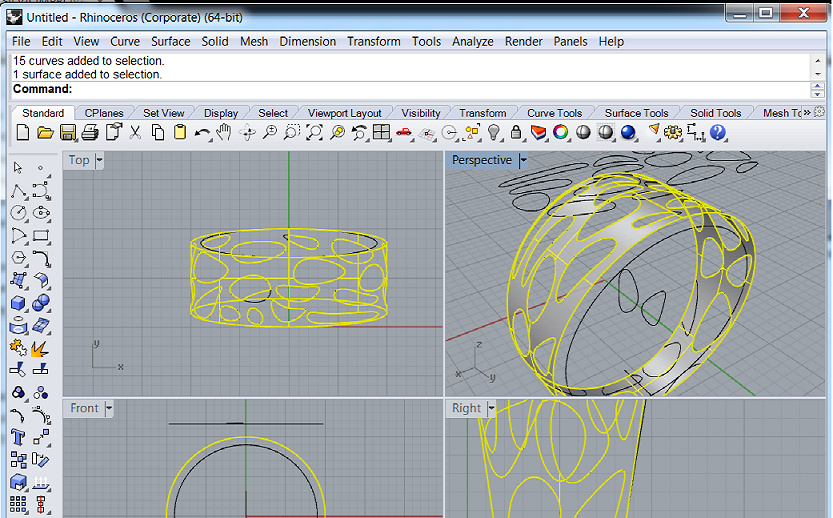This screenshot has width=833, height=518.
Task: Switch to the Solid Tools tab
Action: pos(716,113)
